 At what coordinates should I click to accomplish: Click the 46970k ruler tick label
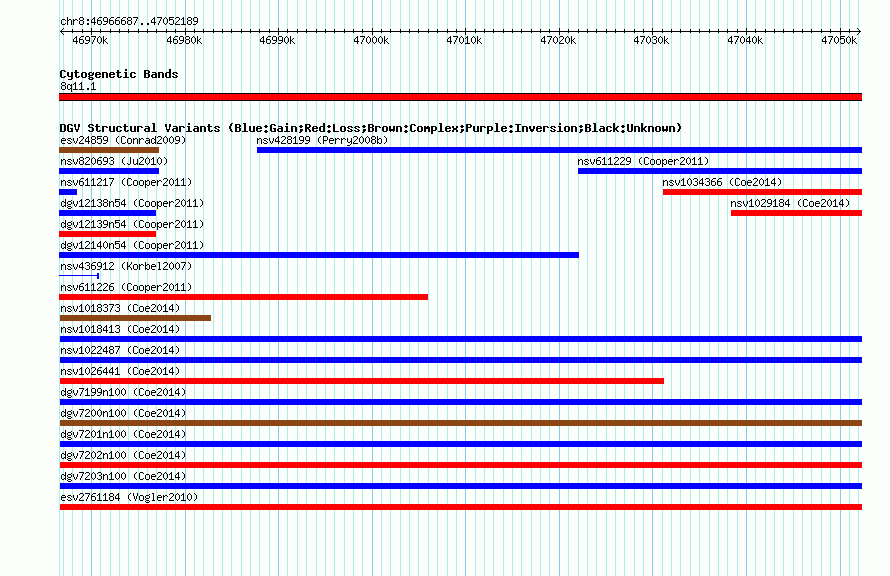click(90, 40)
